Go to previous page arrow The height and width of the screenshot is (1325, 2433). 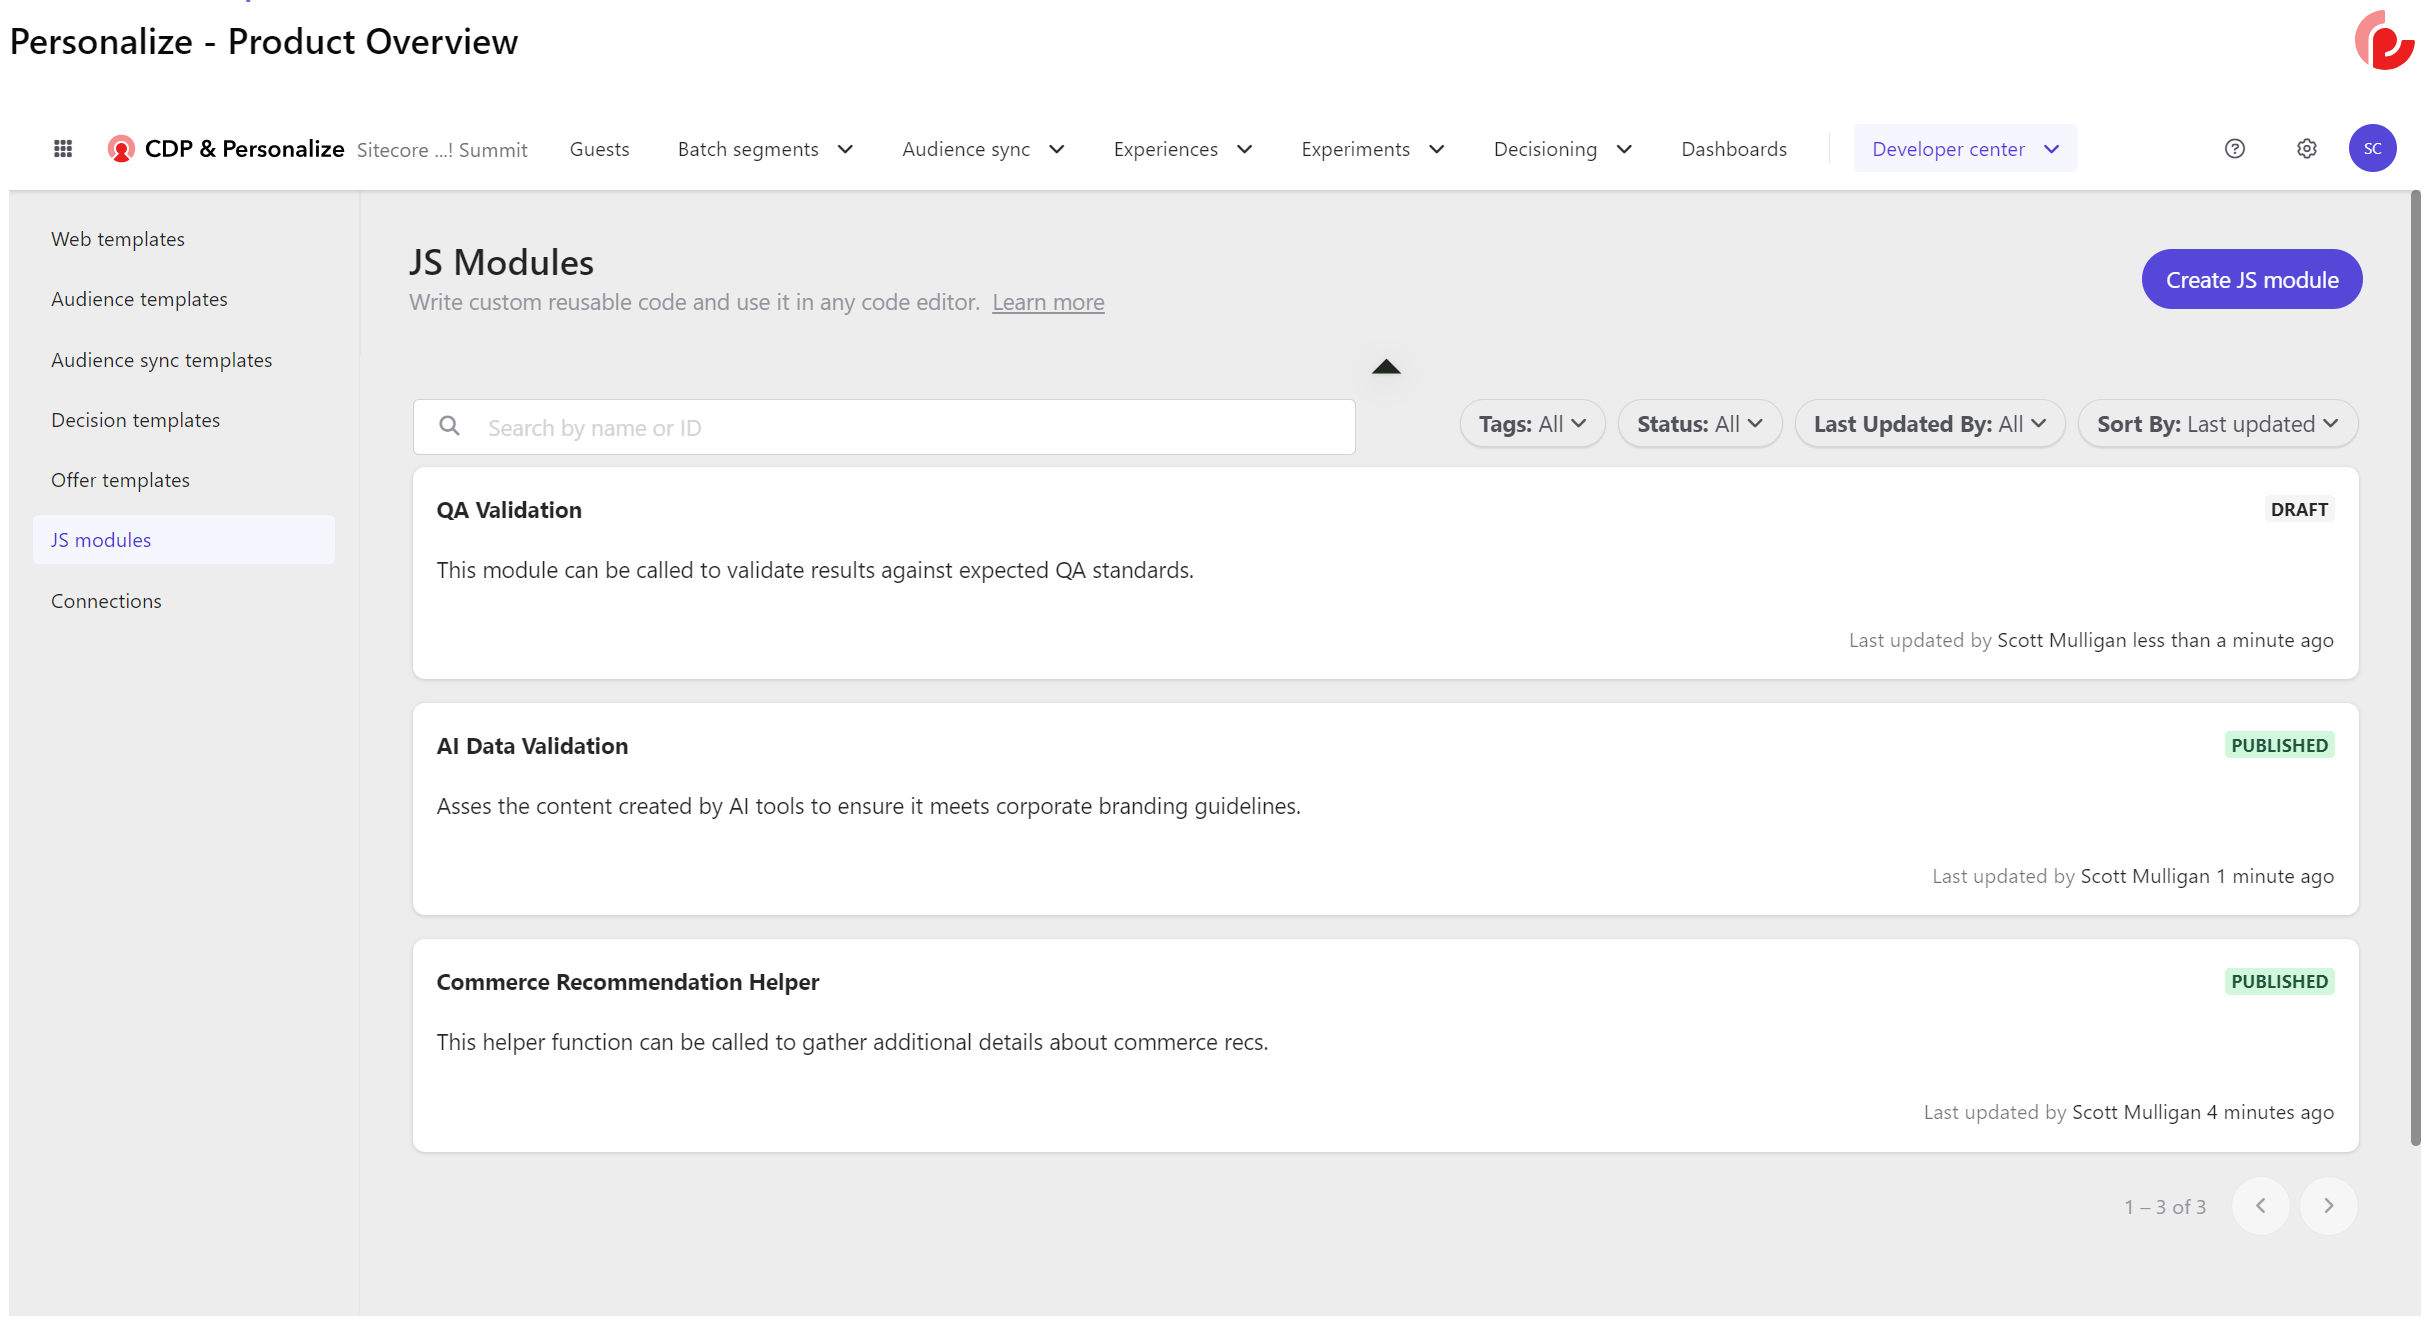click(x=2260, y=1206)
